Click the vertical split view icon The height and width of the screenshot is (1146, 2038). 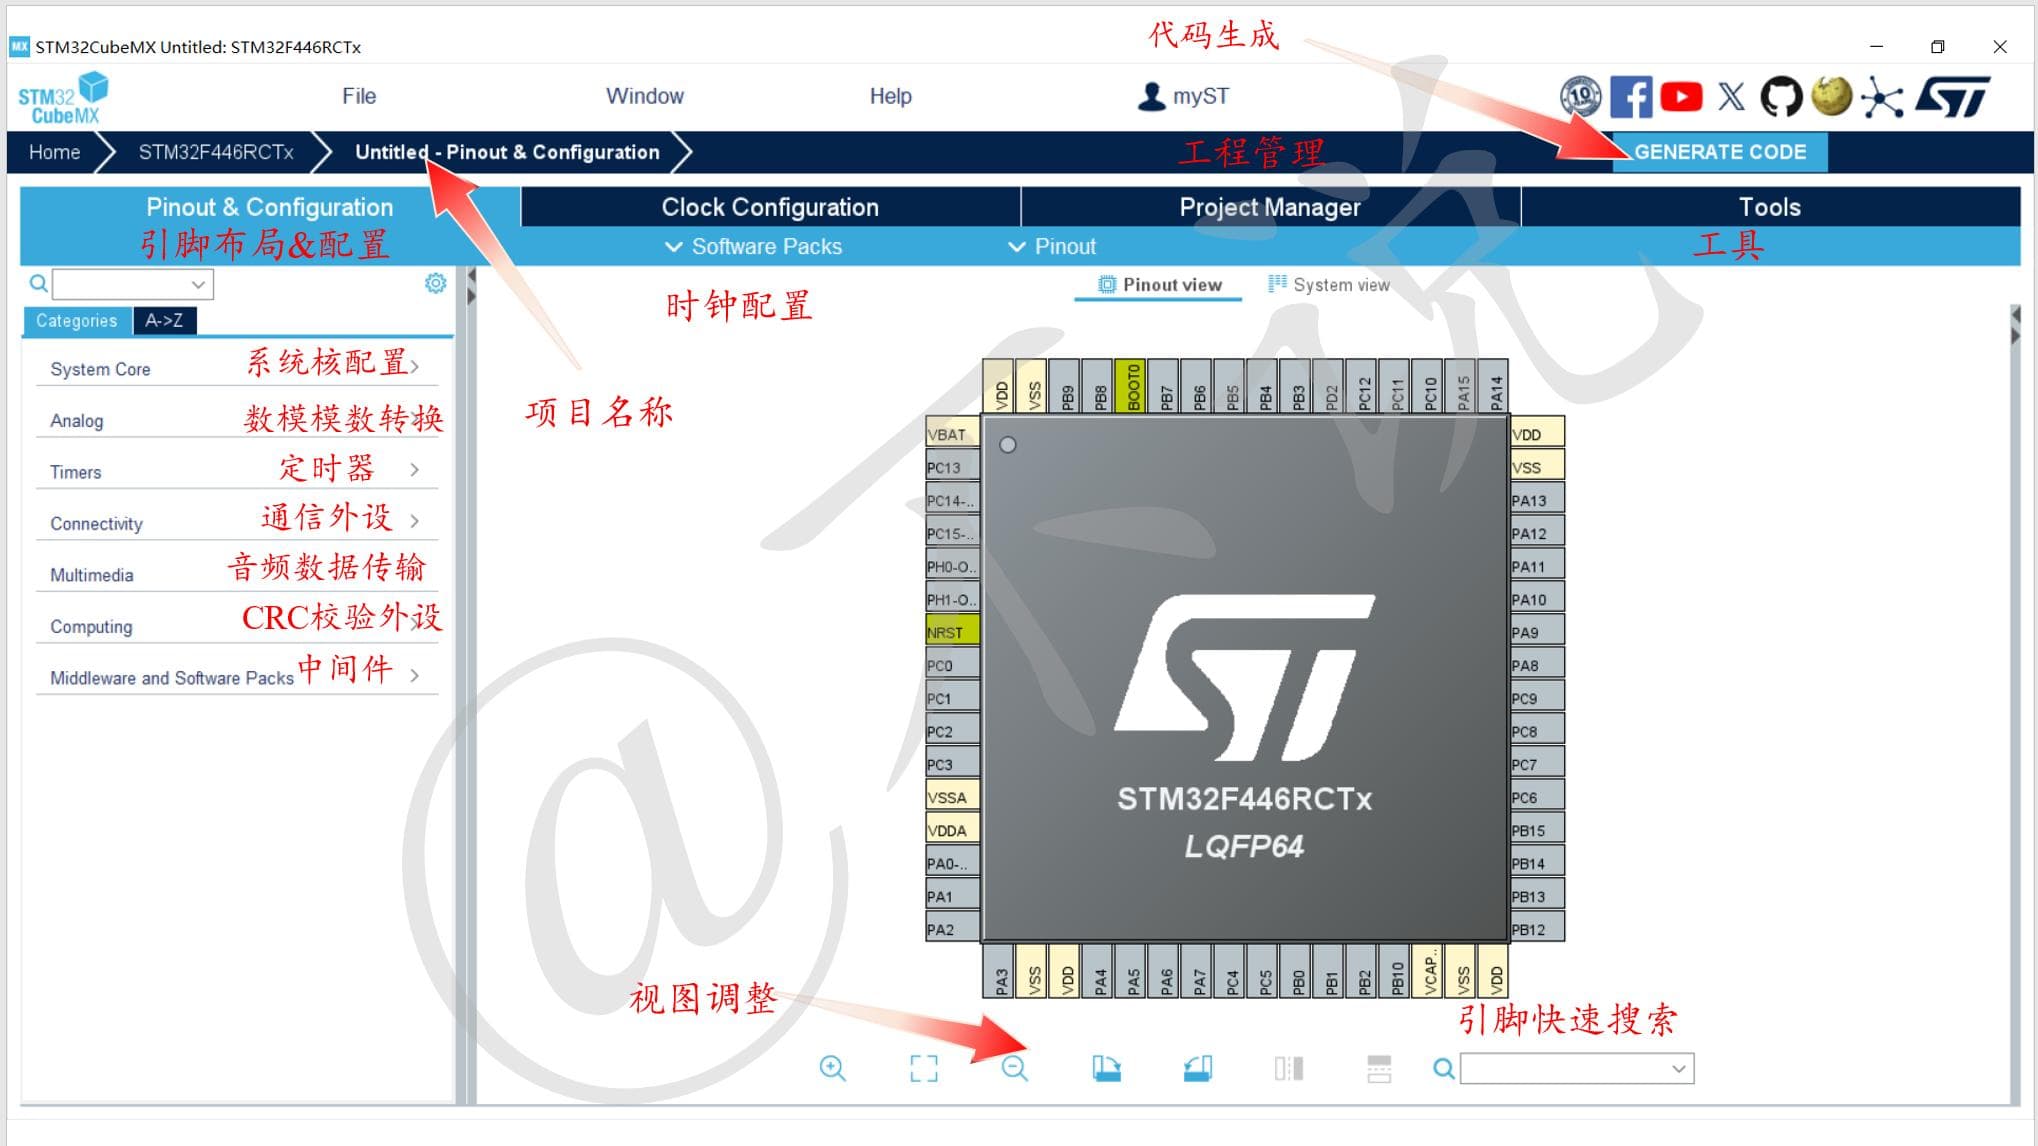1288,1068
